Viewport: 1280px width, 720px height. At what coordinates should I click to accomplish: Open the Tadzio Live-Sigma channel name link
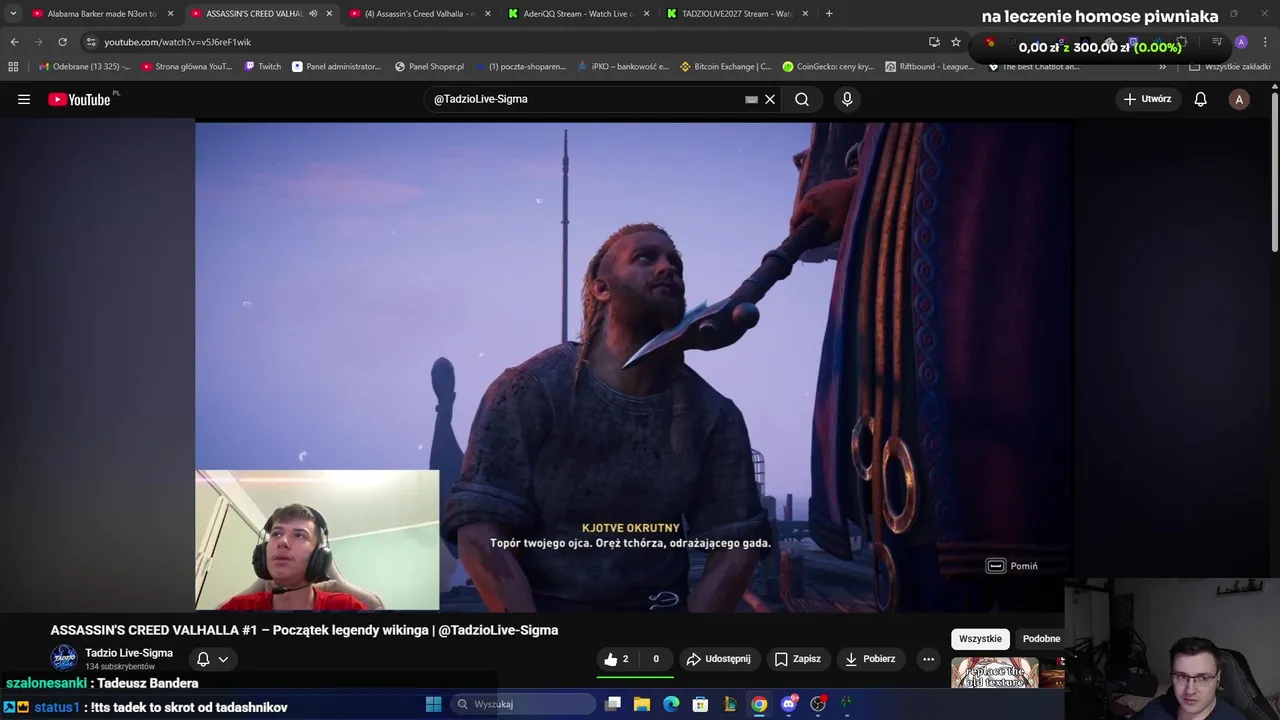pos(129,653)
